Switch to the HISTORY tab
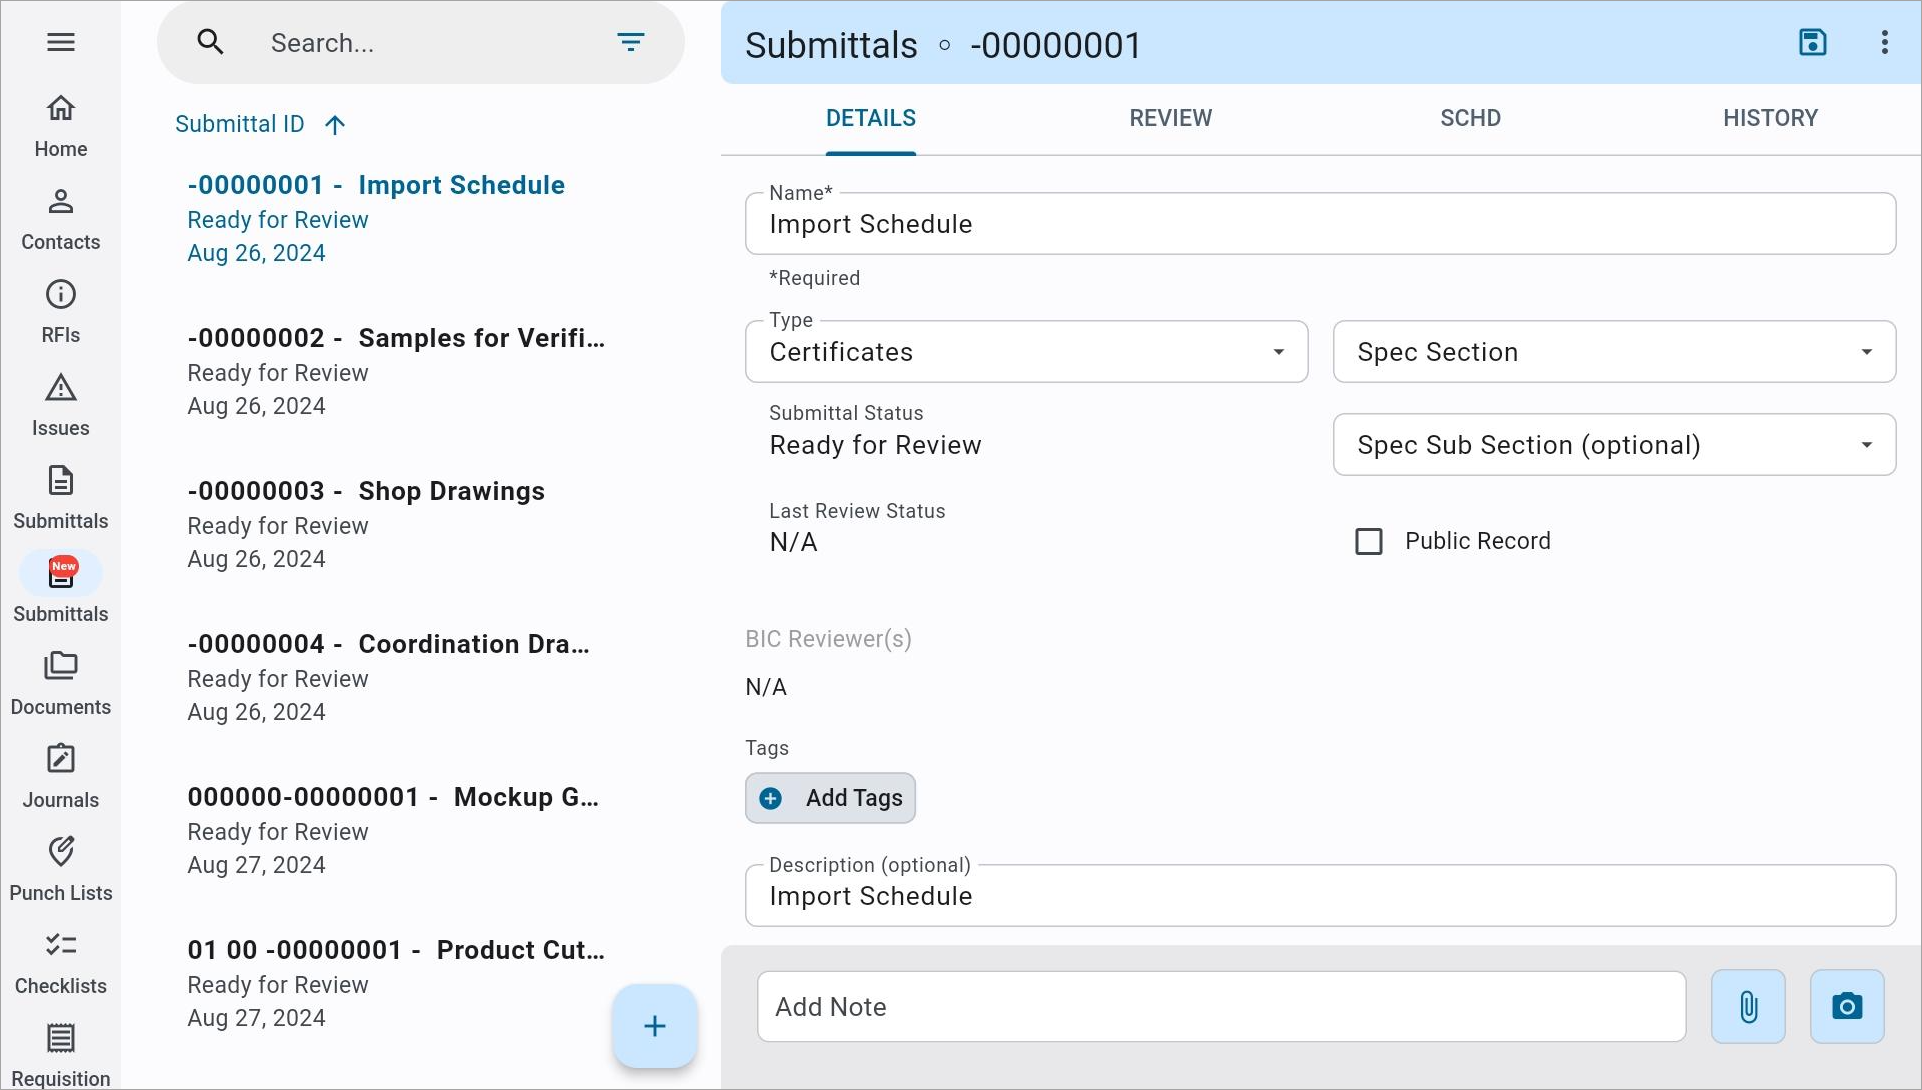The image size is (1922, 1090). click(x=1770, y=119)
